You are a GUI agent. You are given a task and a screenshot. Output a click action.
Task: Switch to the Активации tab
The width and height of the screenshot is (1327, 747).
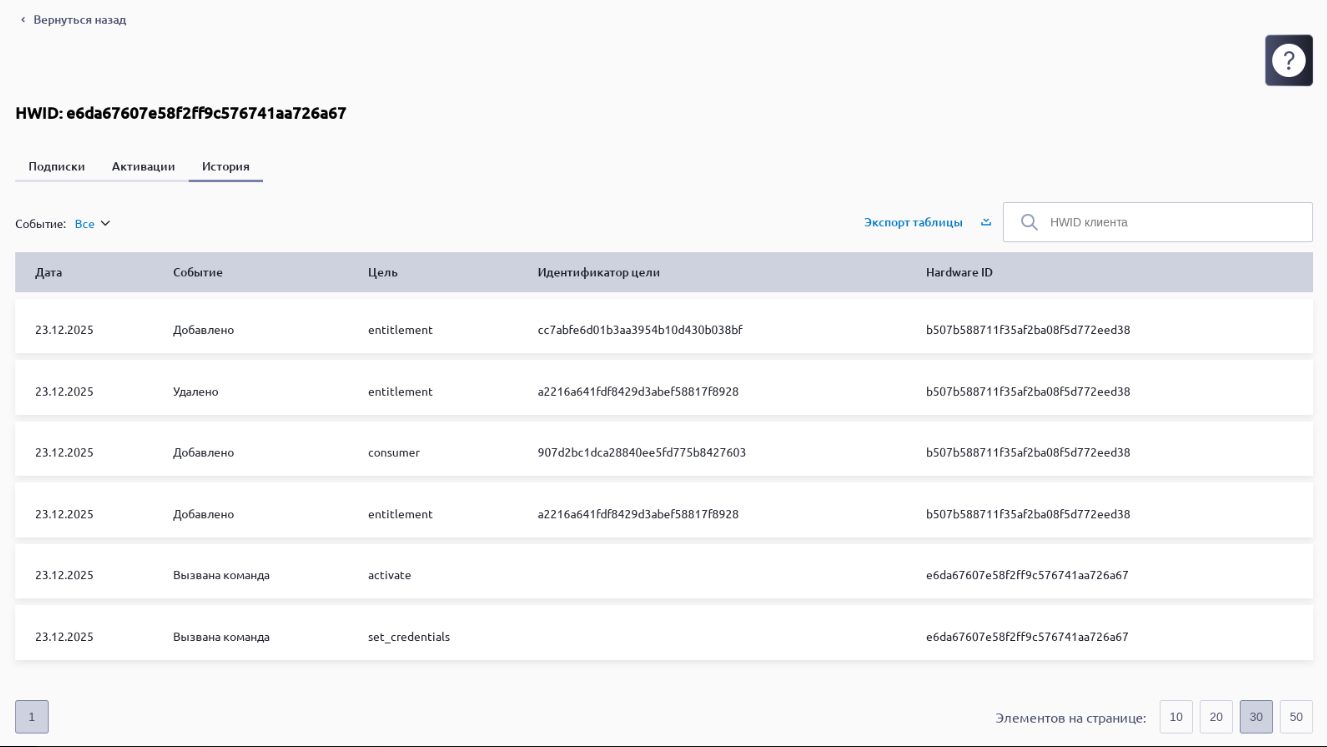[x=143, y=167]
